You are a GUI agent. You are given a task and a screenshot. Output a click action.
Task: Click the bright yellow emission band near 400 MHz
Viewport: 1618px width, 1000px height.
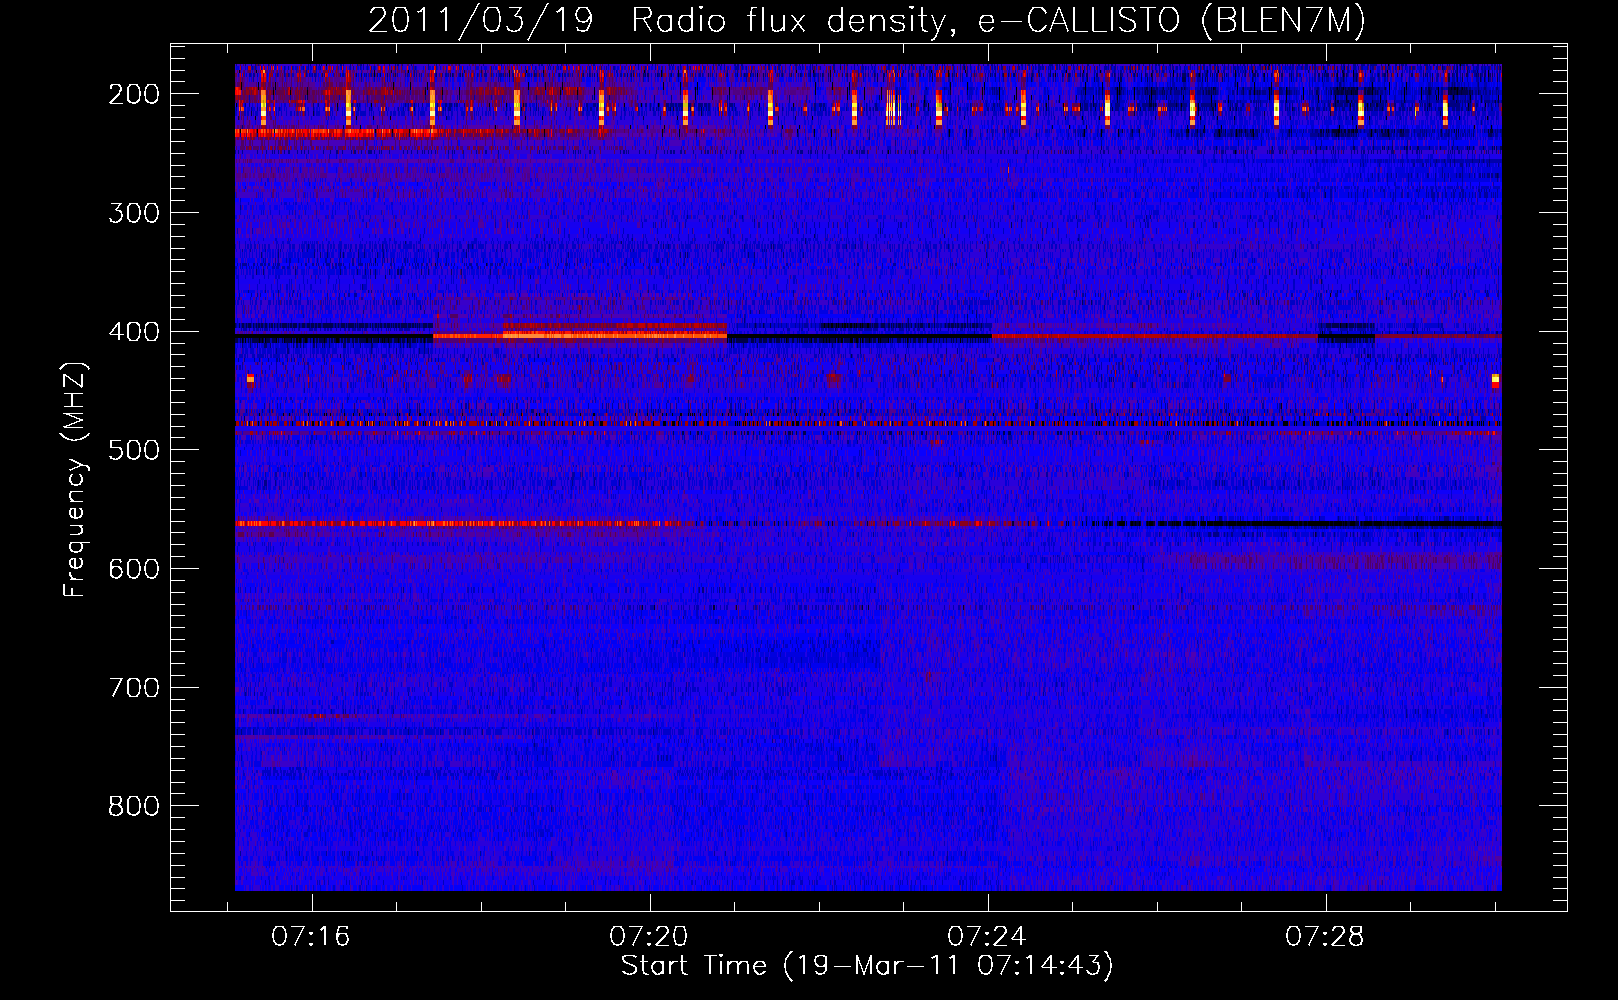tap(615, 335)
